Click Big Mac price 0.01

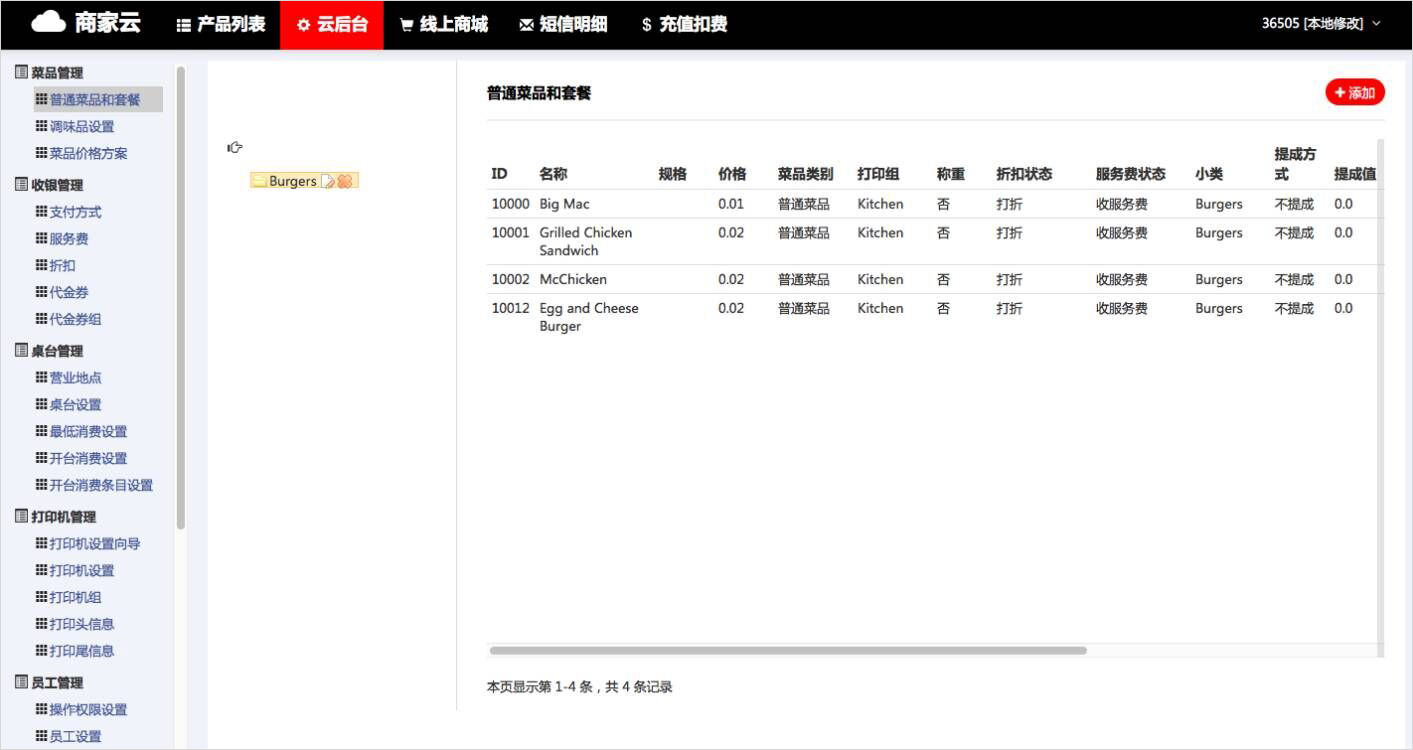click(731, 204)
